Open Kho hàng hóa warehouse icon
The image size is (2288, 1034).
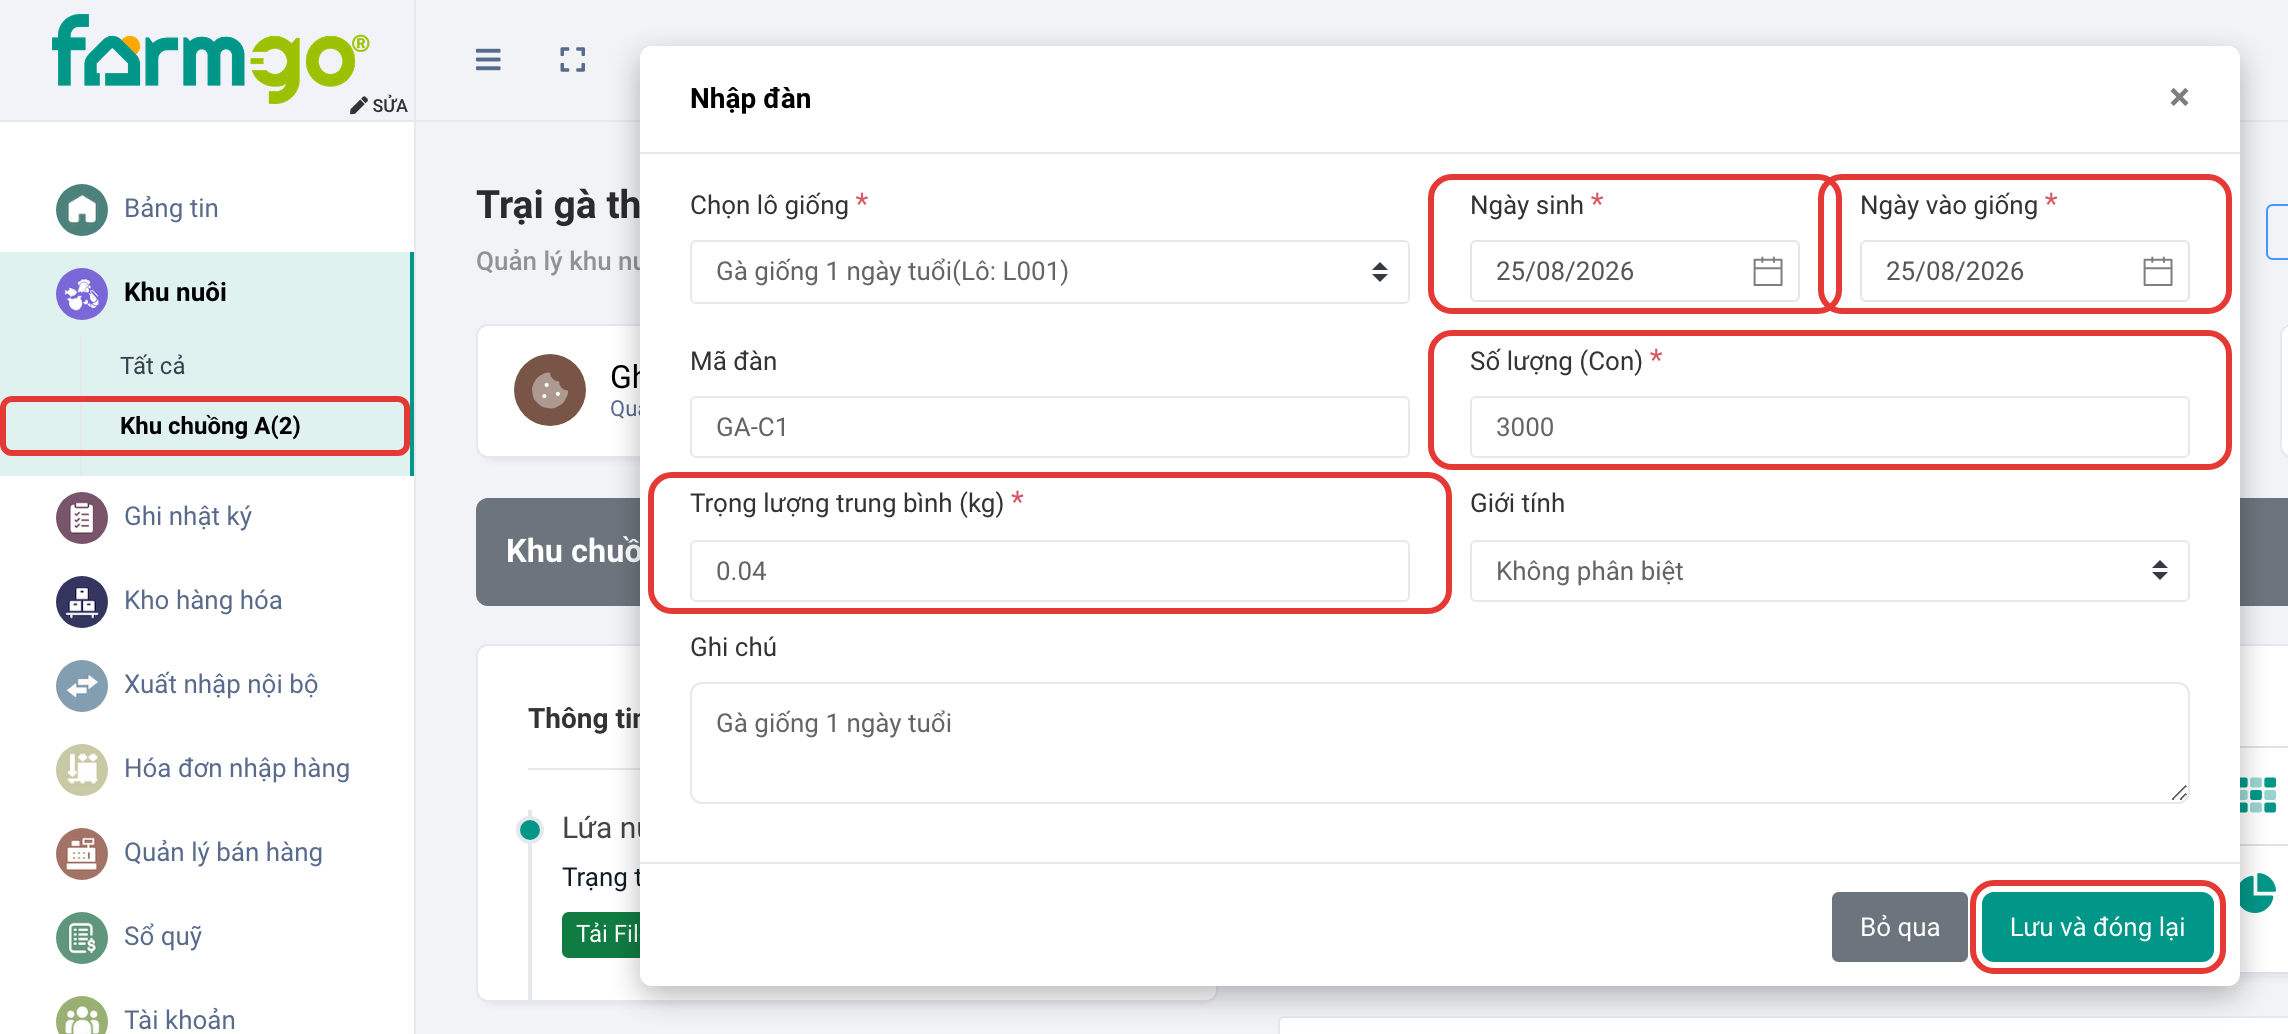coord(82,601)
